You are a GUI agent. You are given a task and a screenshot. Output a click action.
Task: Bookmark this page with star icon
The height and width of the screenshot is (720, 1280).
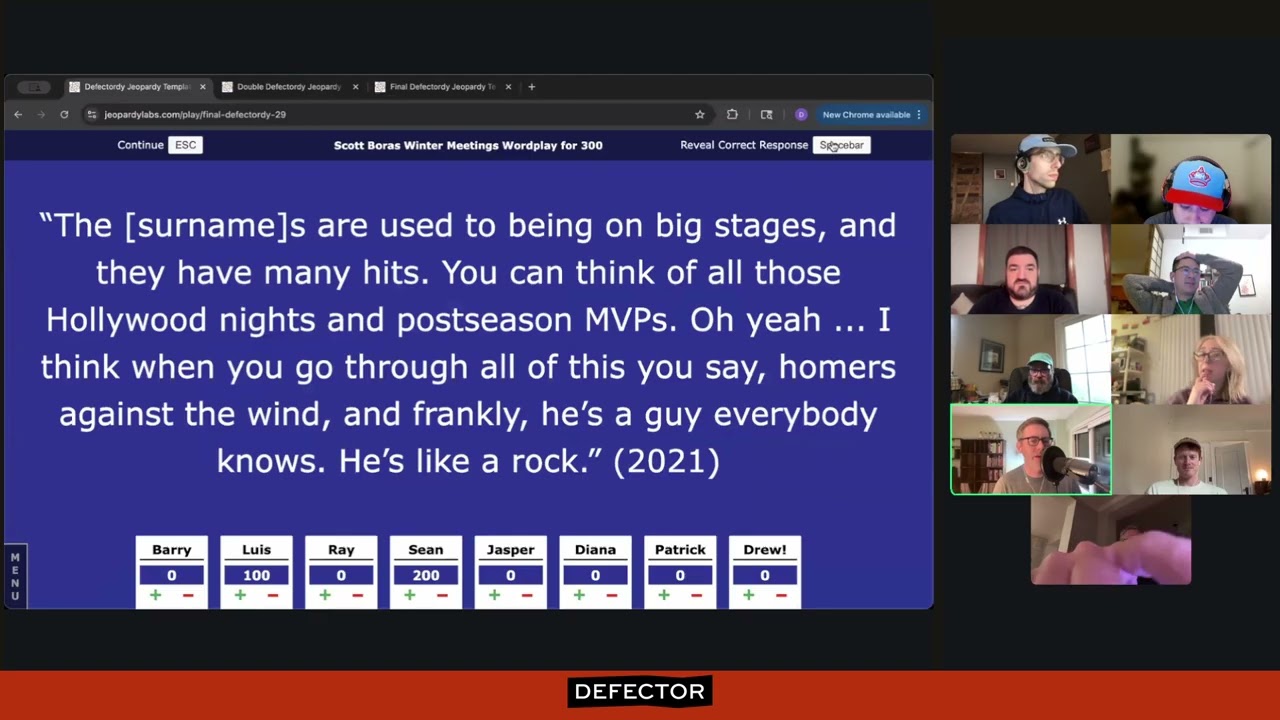click(700, 115)
